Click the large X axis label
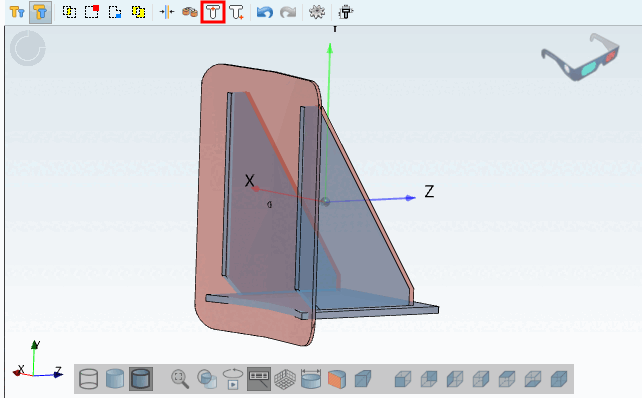Image resolution: width=642 pixels, height=398 pixels. click(249, 181)
